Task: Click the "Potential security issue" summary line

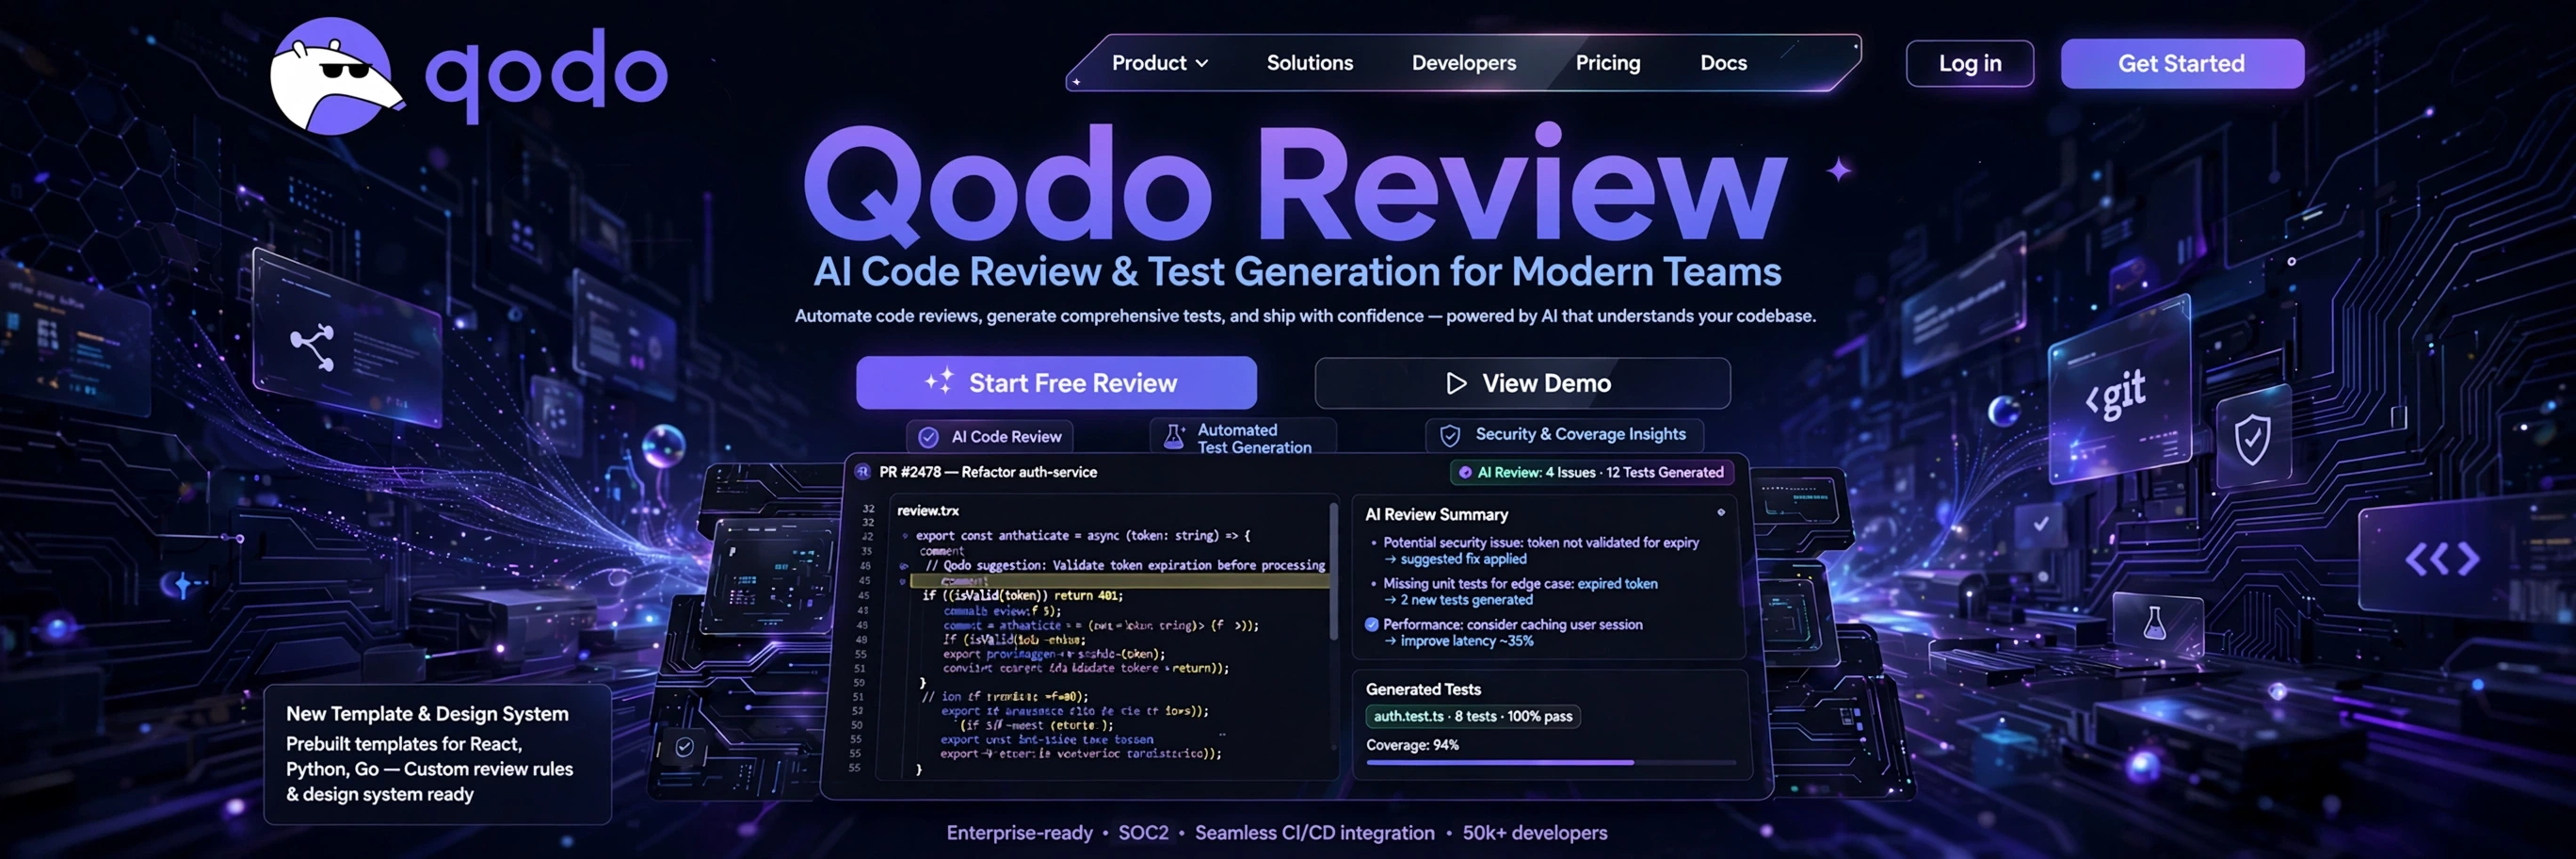Action: [x=1540, y=542]
